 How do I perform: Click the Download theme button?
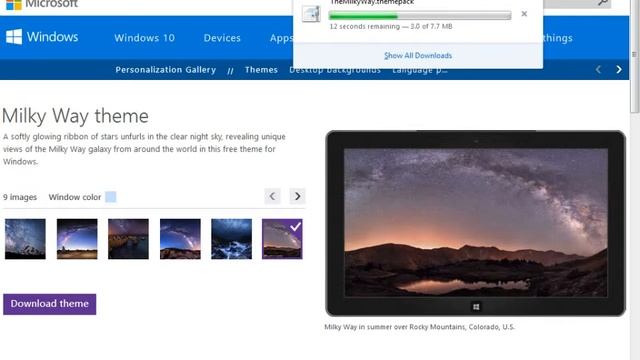point(49,304)
